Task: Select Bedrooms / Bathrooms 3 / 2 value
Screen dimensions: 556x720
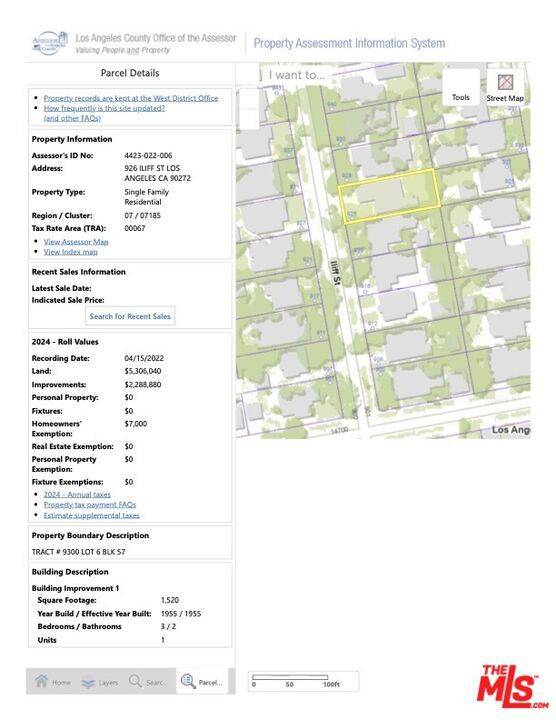Action: 168,626
